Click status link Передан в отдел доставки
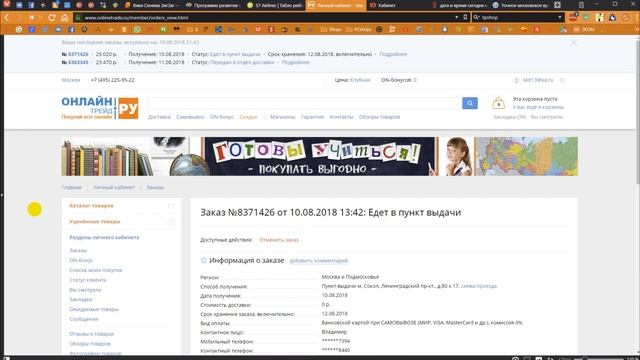 (x=242, y=62)
